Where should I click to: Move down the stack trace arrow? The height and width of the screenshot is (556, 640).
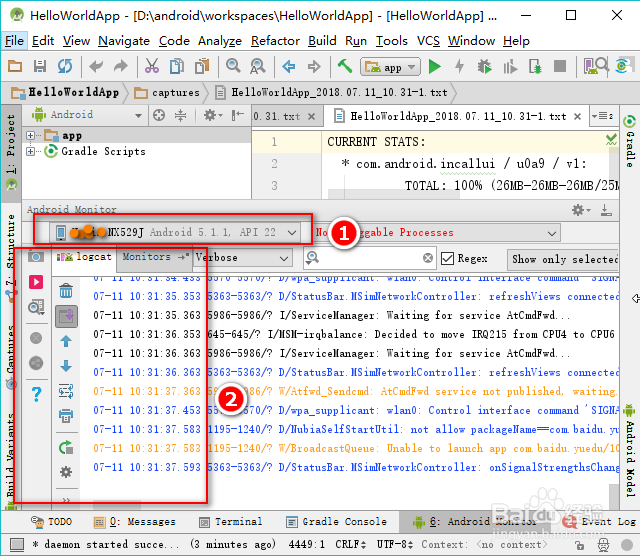tap(66, 366)
